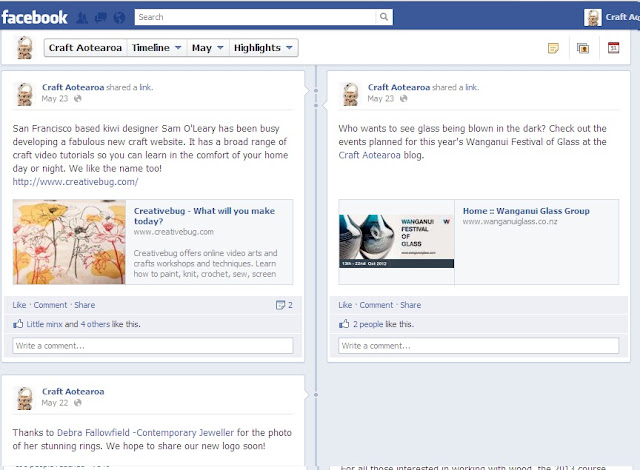The image size is (640, 470).
Task: Click Craft Aotearoa name in header
Action: (x=622, y=17)
